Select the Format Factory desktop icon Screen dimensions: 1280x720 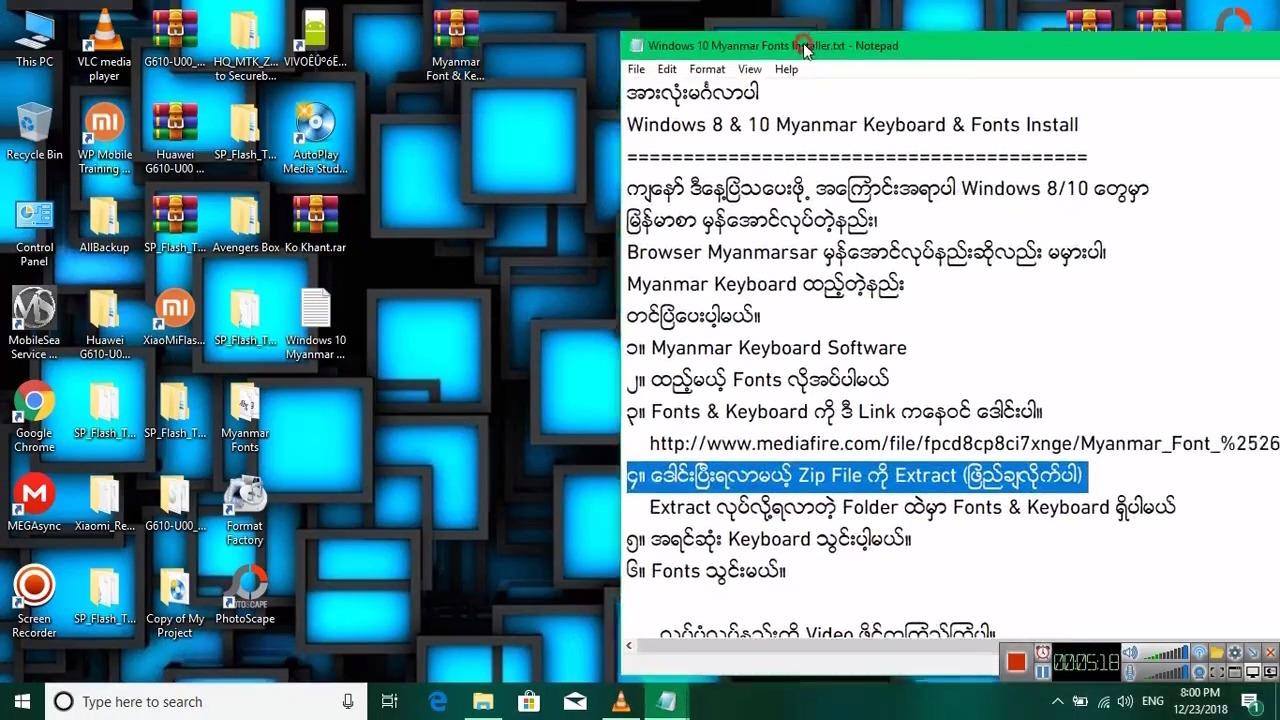(245, 510)
